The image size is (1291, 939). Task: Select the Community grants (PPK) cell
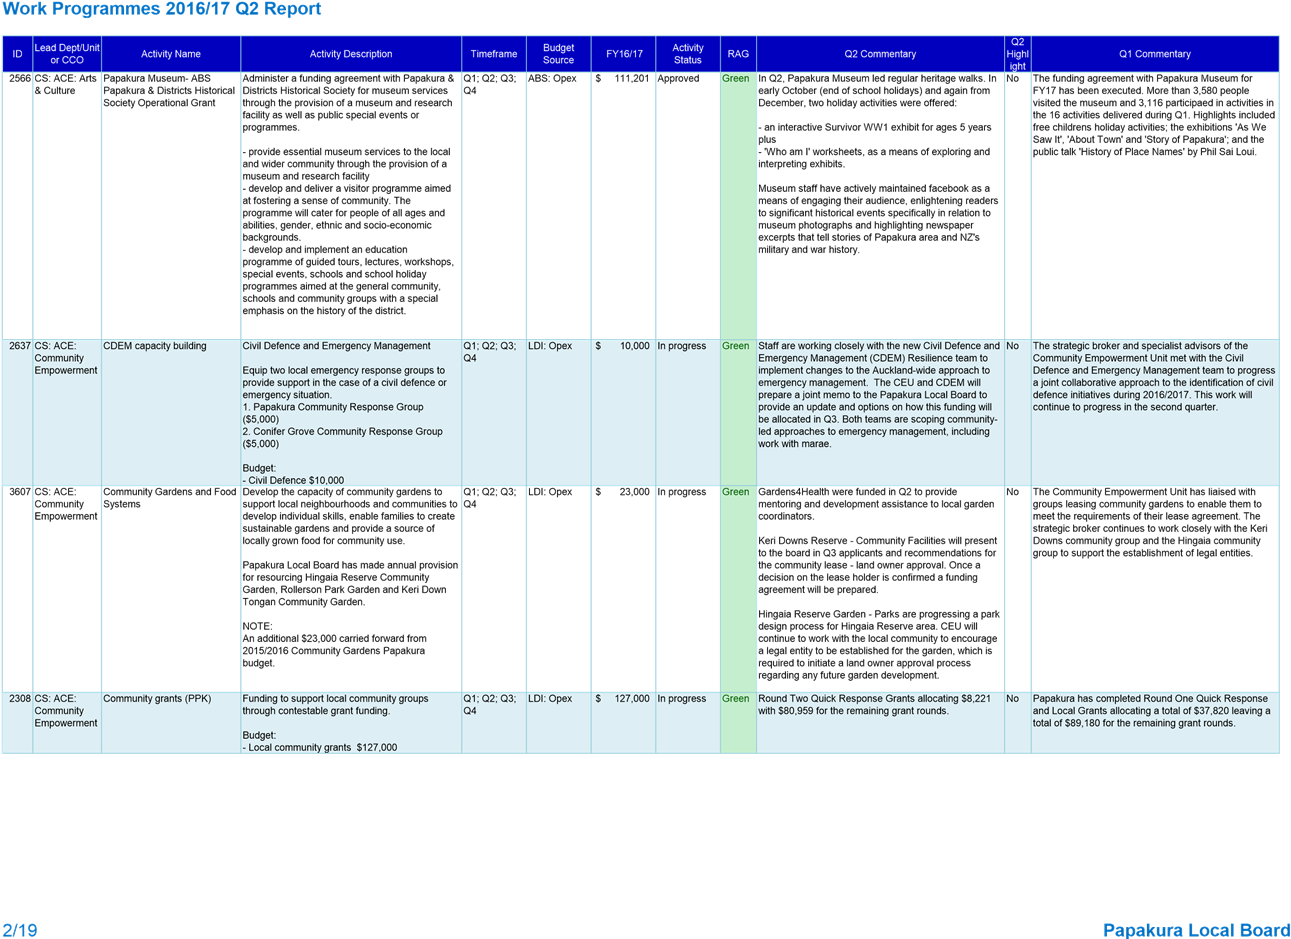(157, 699)
